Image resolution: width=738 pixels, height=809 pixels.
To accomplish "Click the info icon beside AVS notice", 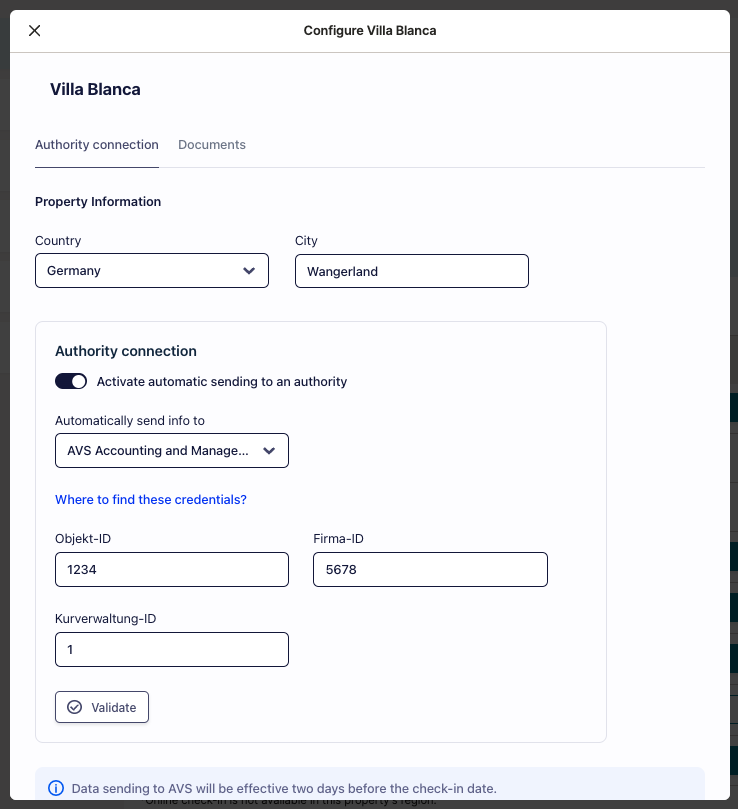I will (56, 788).
